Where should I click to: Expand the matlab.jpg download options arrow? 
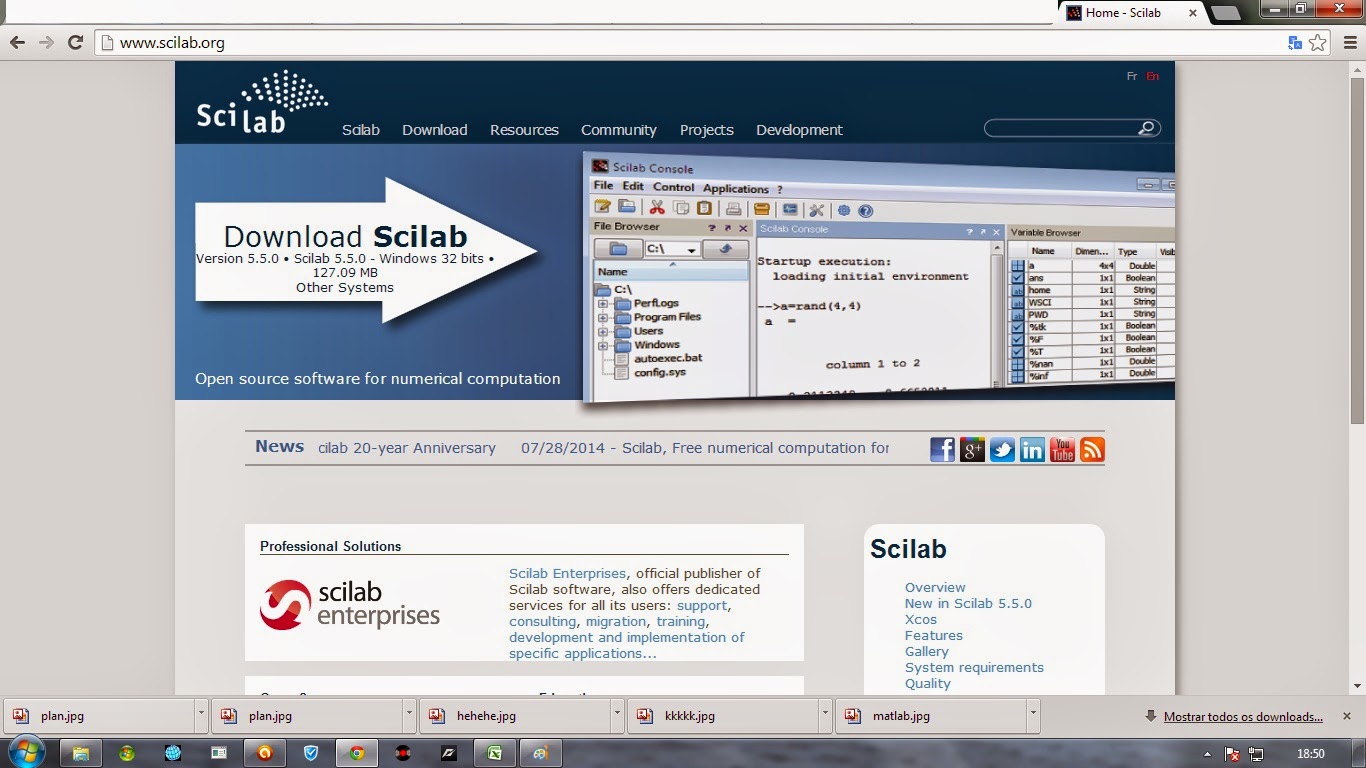[x=1033, y=716]
